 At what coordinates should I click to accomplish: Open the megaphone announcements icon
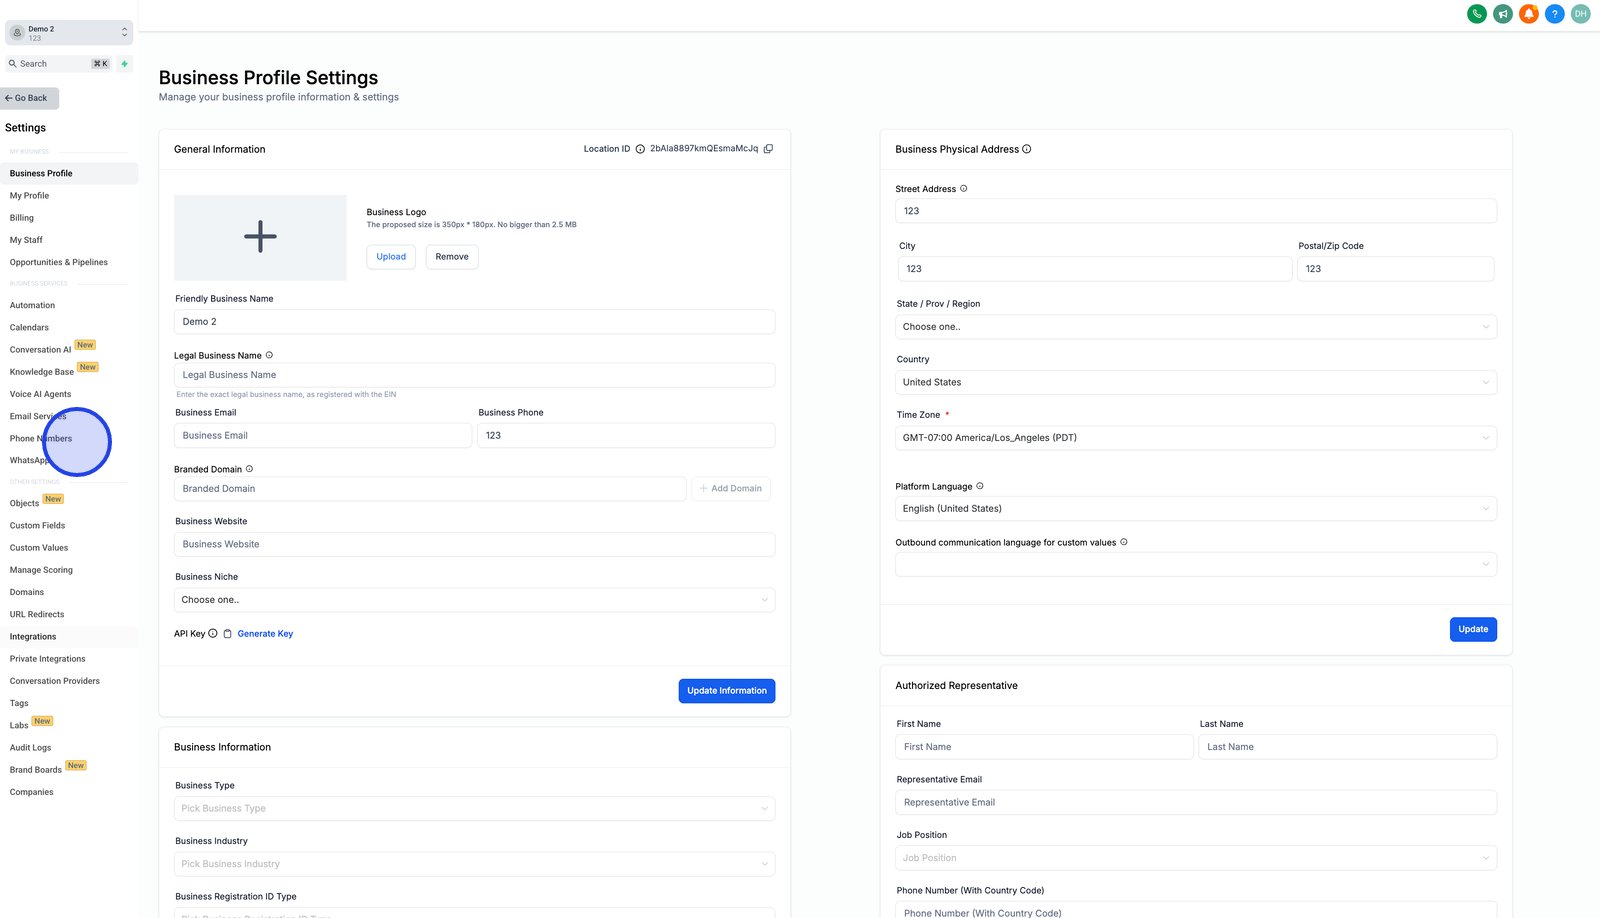coord(1502,14)
